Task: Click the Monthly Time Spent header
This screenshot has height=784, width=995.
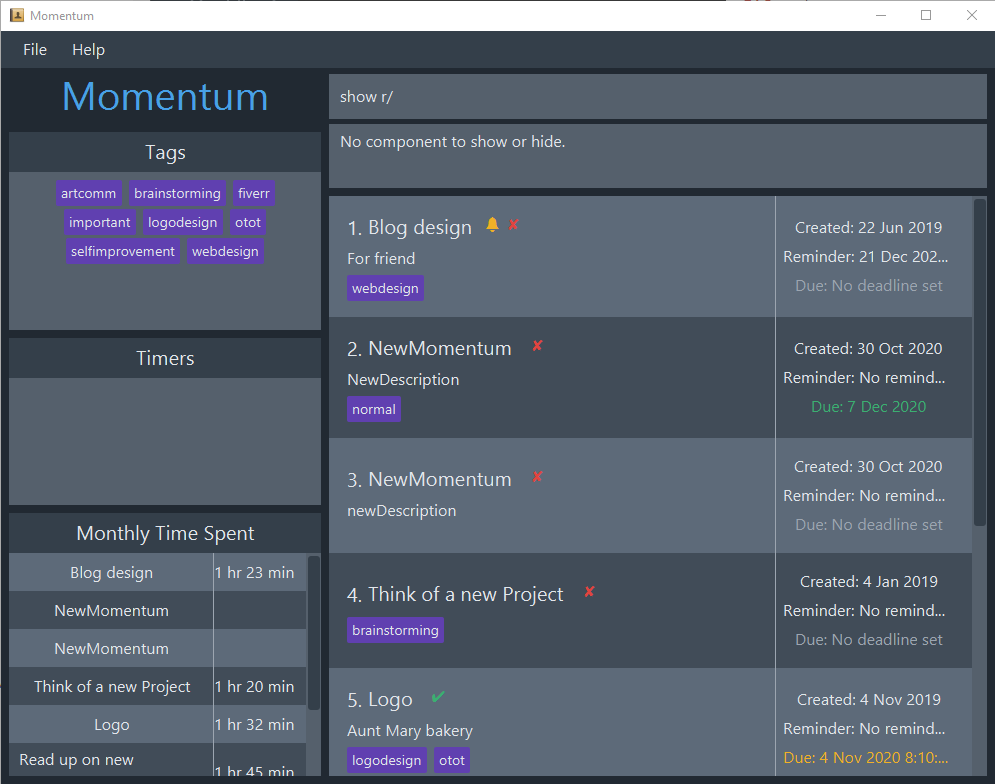Action: [165, 533]
